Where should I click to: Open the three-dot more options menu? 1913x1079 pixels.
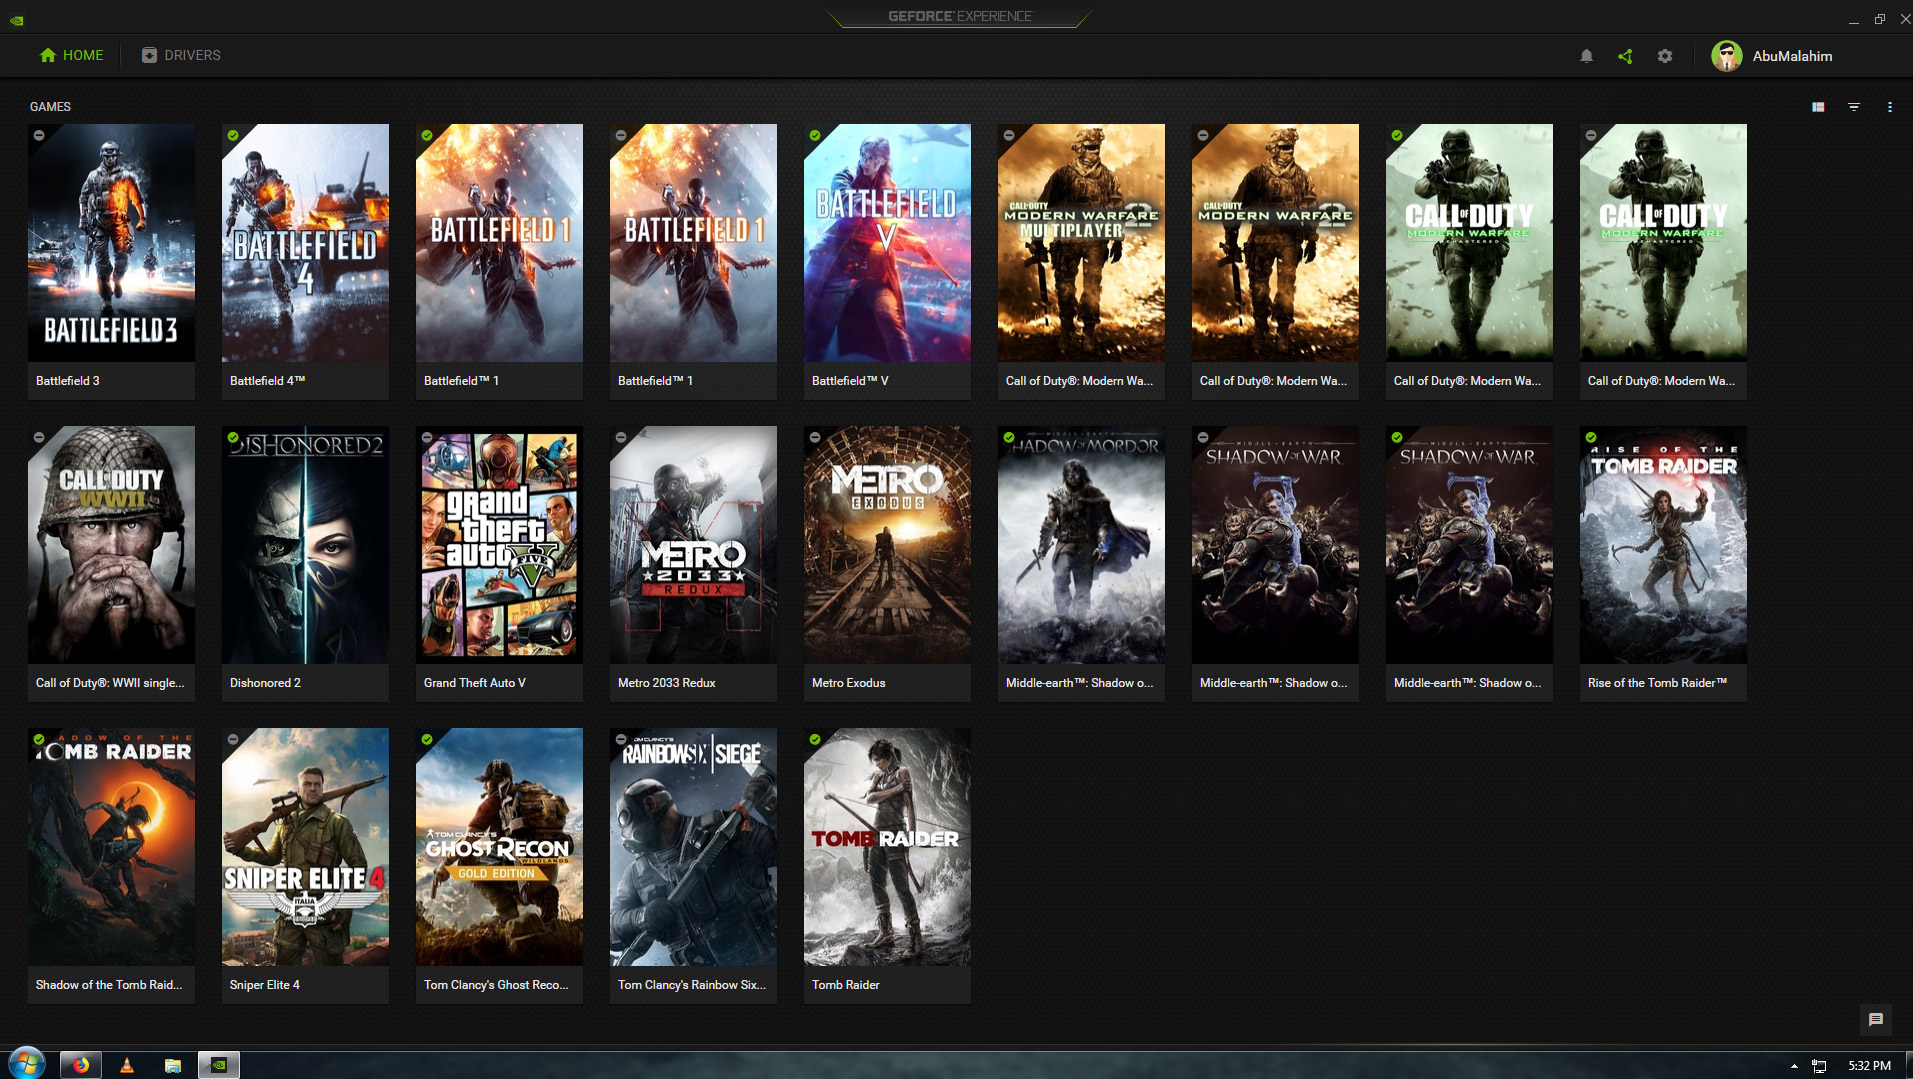1890,107
